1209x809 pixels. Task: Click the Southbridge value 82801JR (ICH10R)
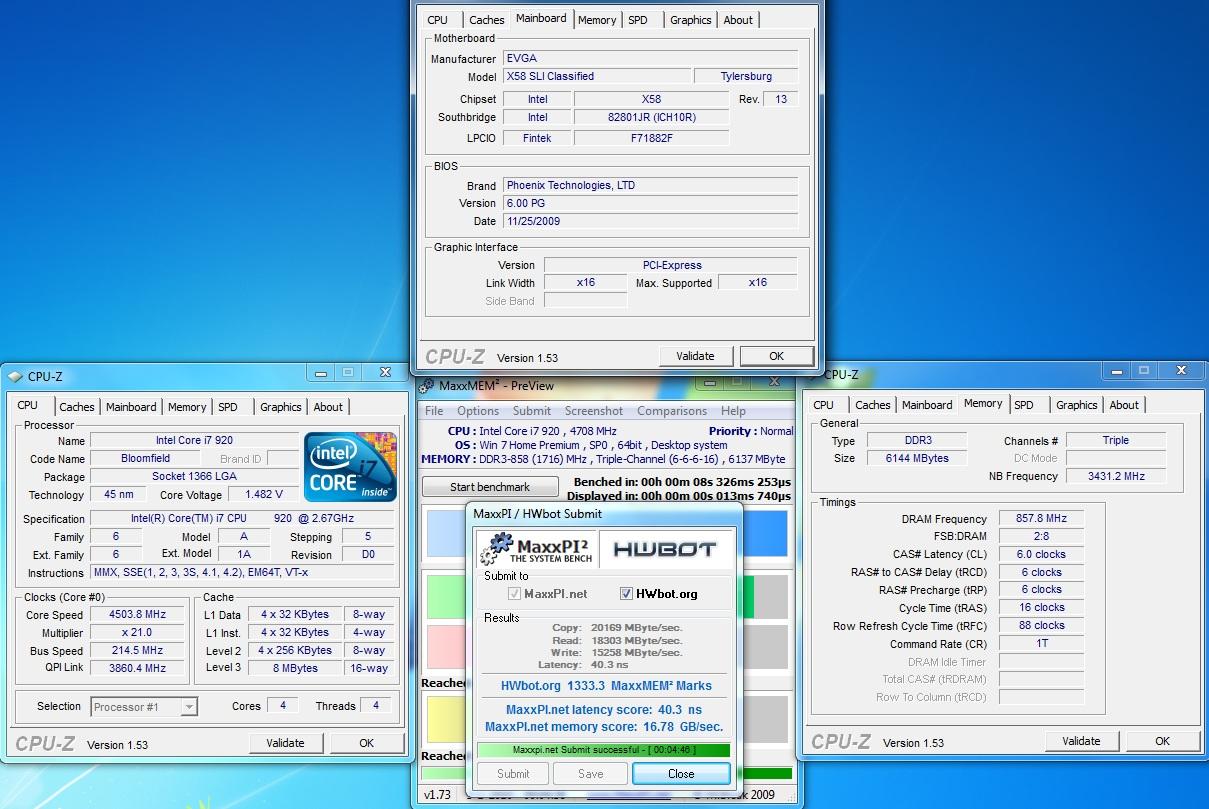(x=651, y=117)
